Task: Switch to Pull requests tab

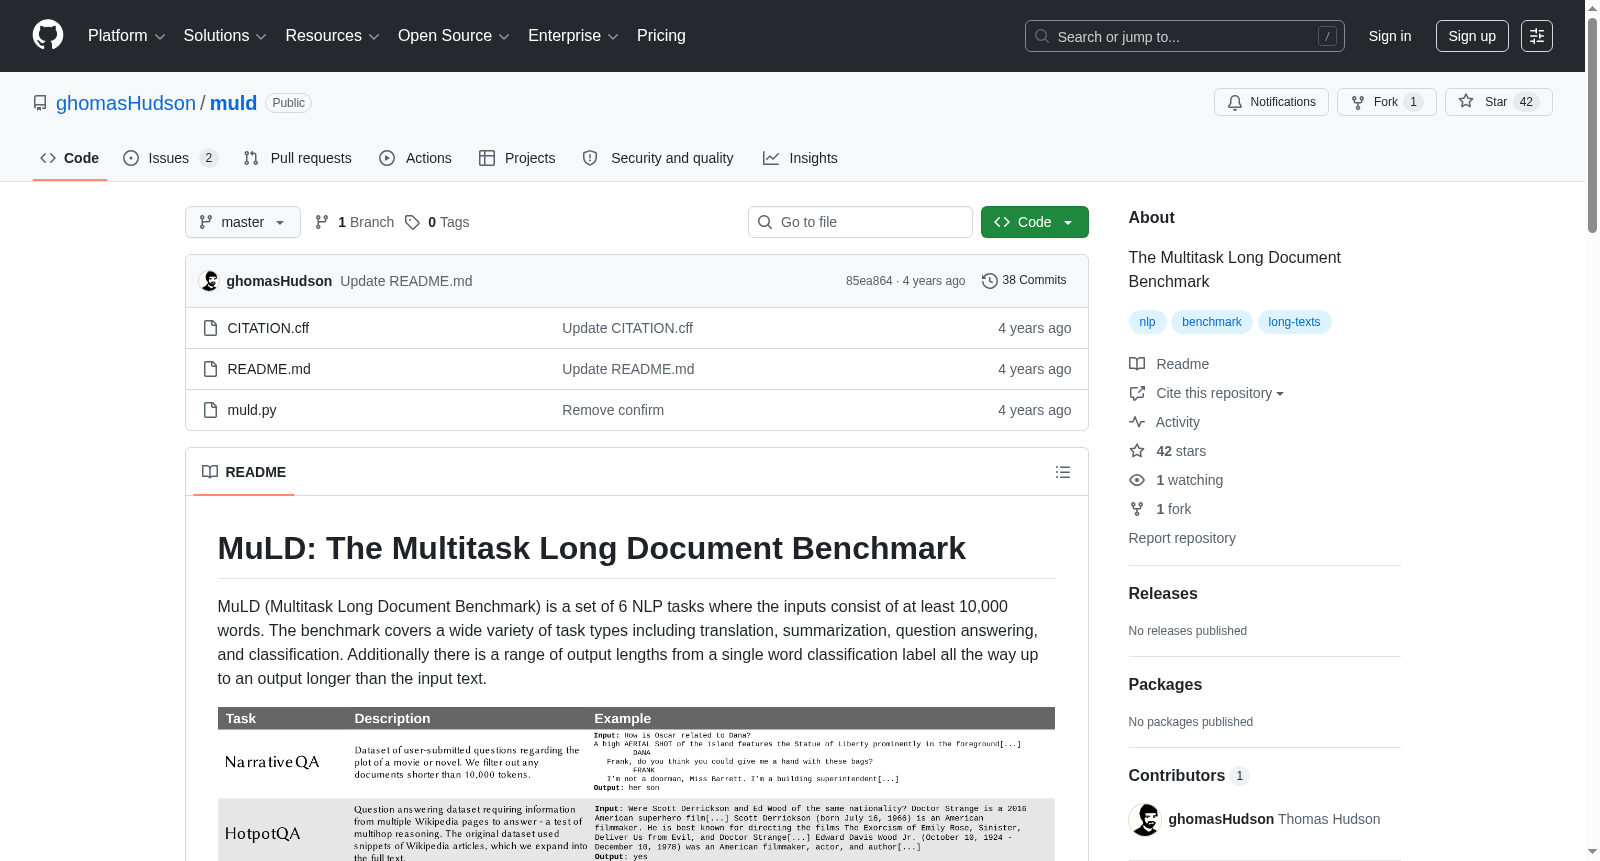Action: [298, 158]
